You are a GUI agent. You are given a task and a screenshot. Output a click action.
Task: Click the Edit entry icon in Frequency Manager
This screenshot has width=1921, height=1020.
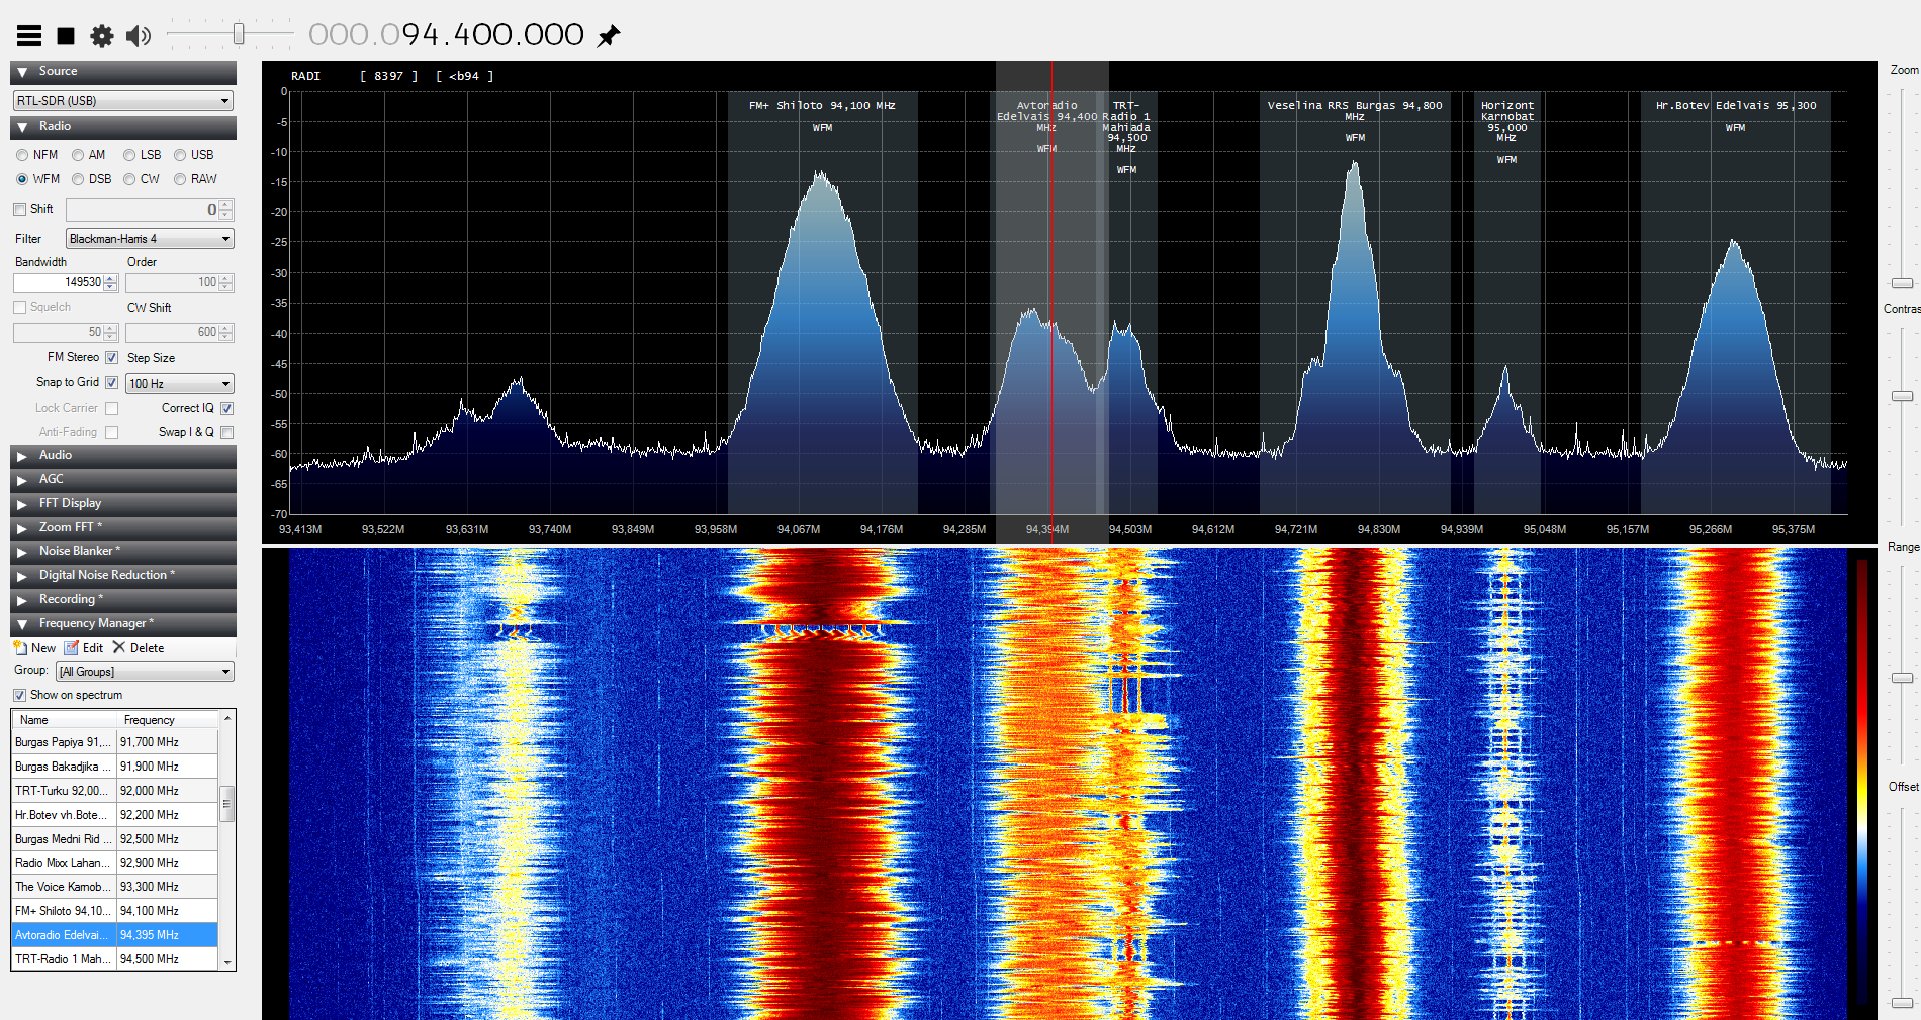tap(72, 648)
